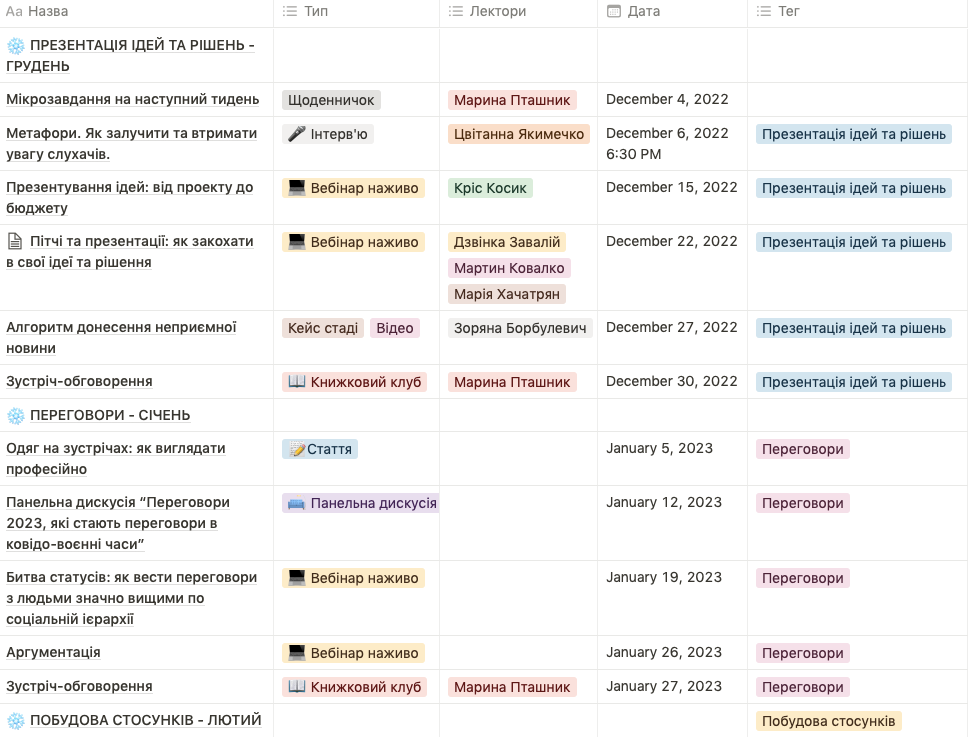
Task: Open the Тип column header menu
Action: tap(316, 11)
